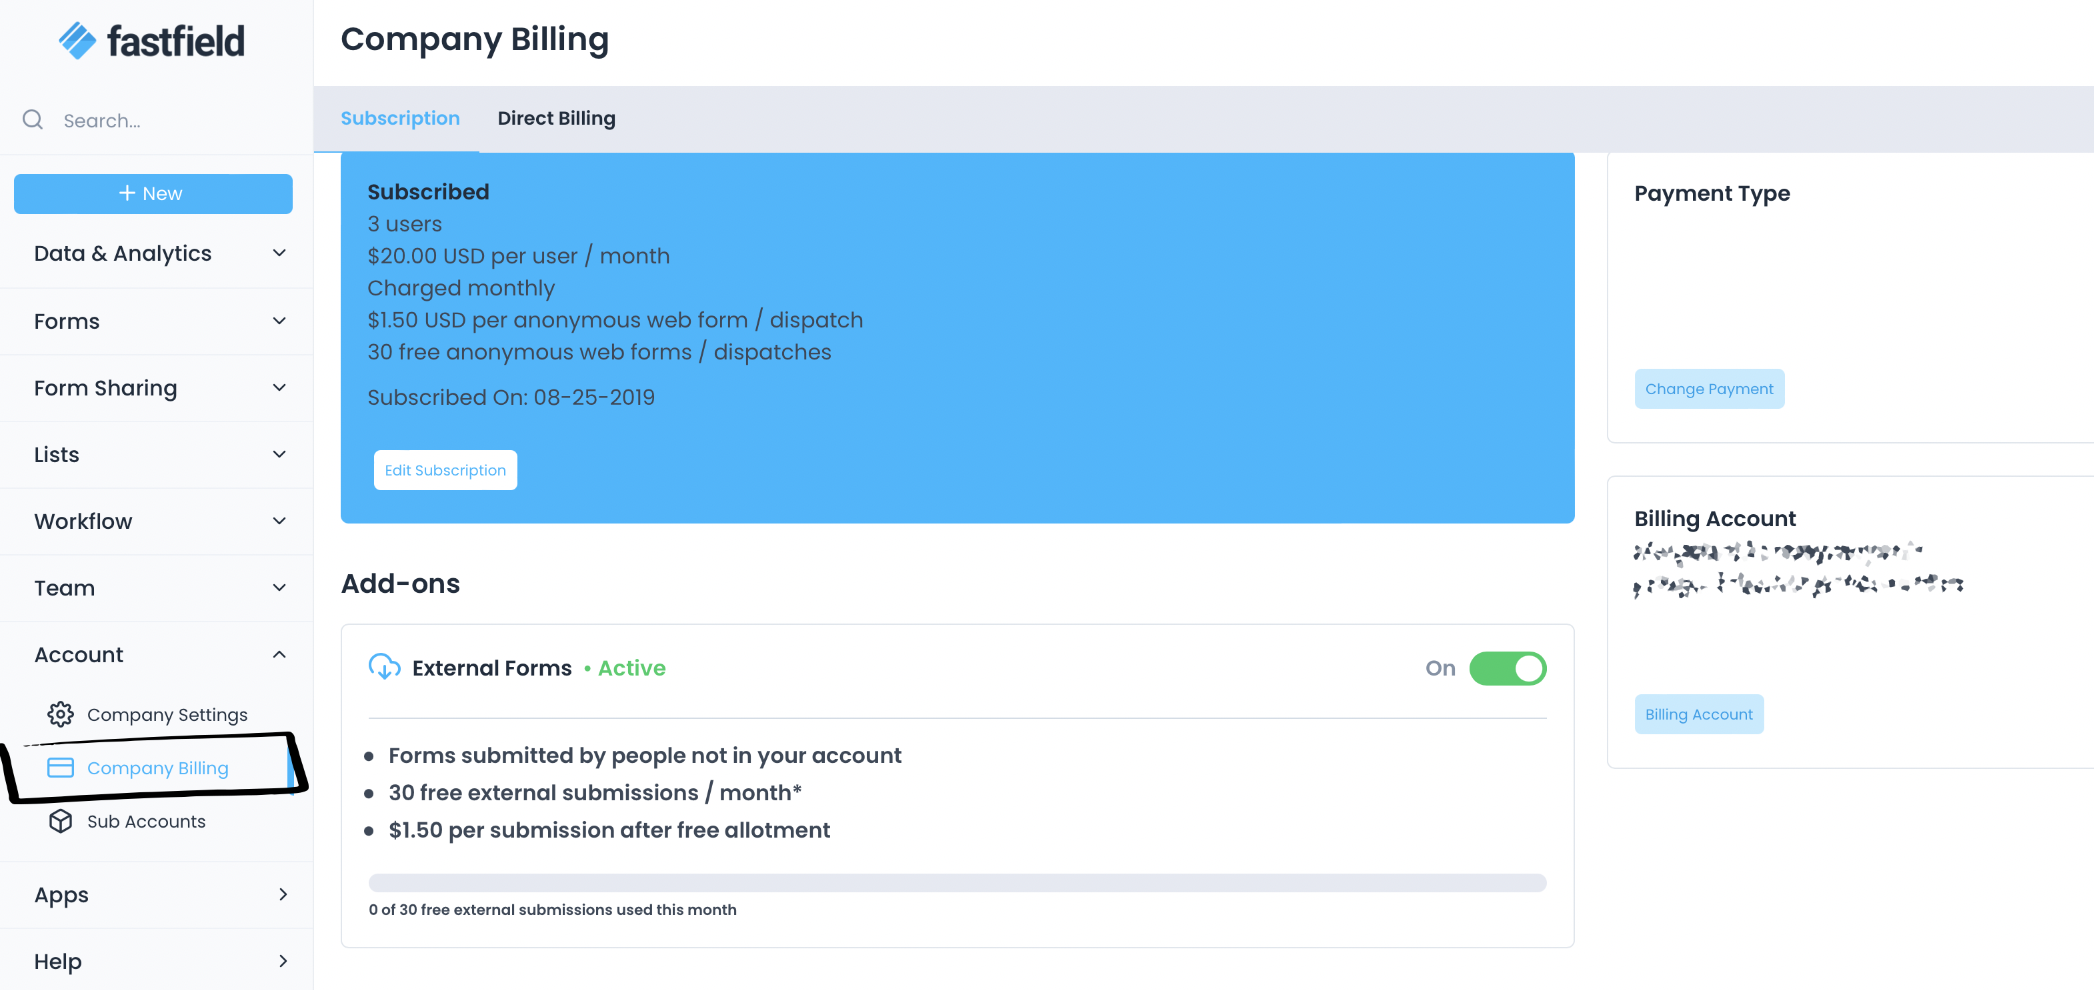Click the search magnifier icon

point(33,120)
